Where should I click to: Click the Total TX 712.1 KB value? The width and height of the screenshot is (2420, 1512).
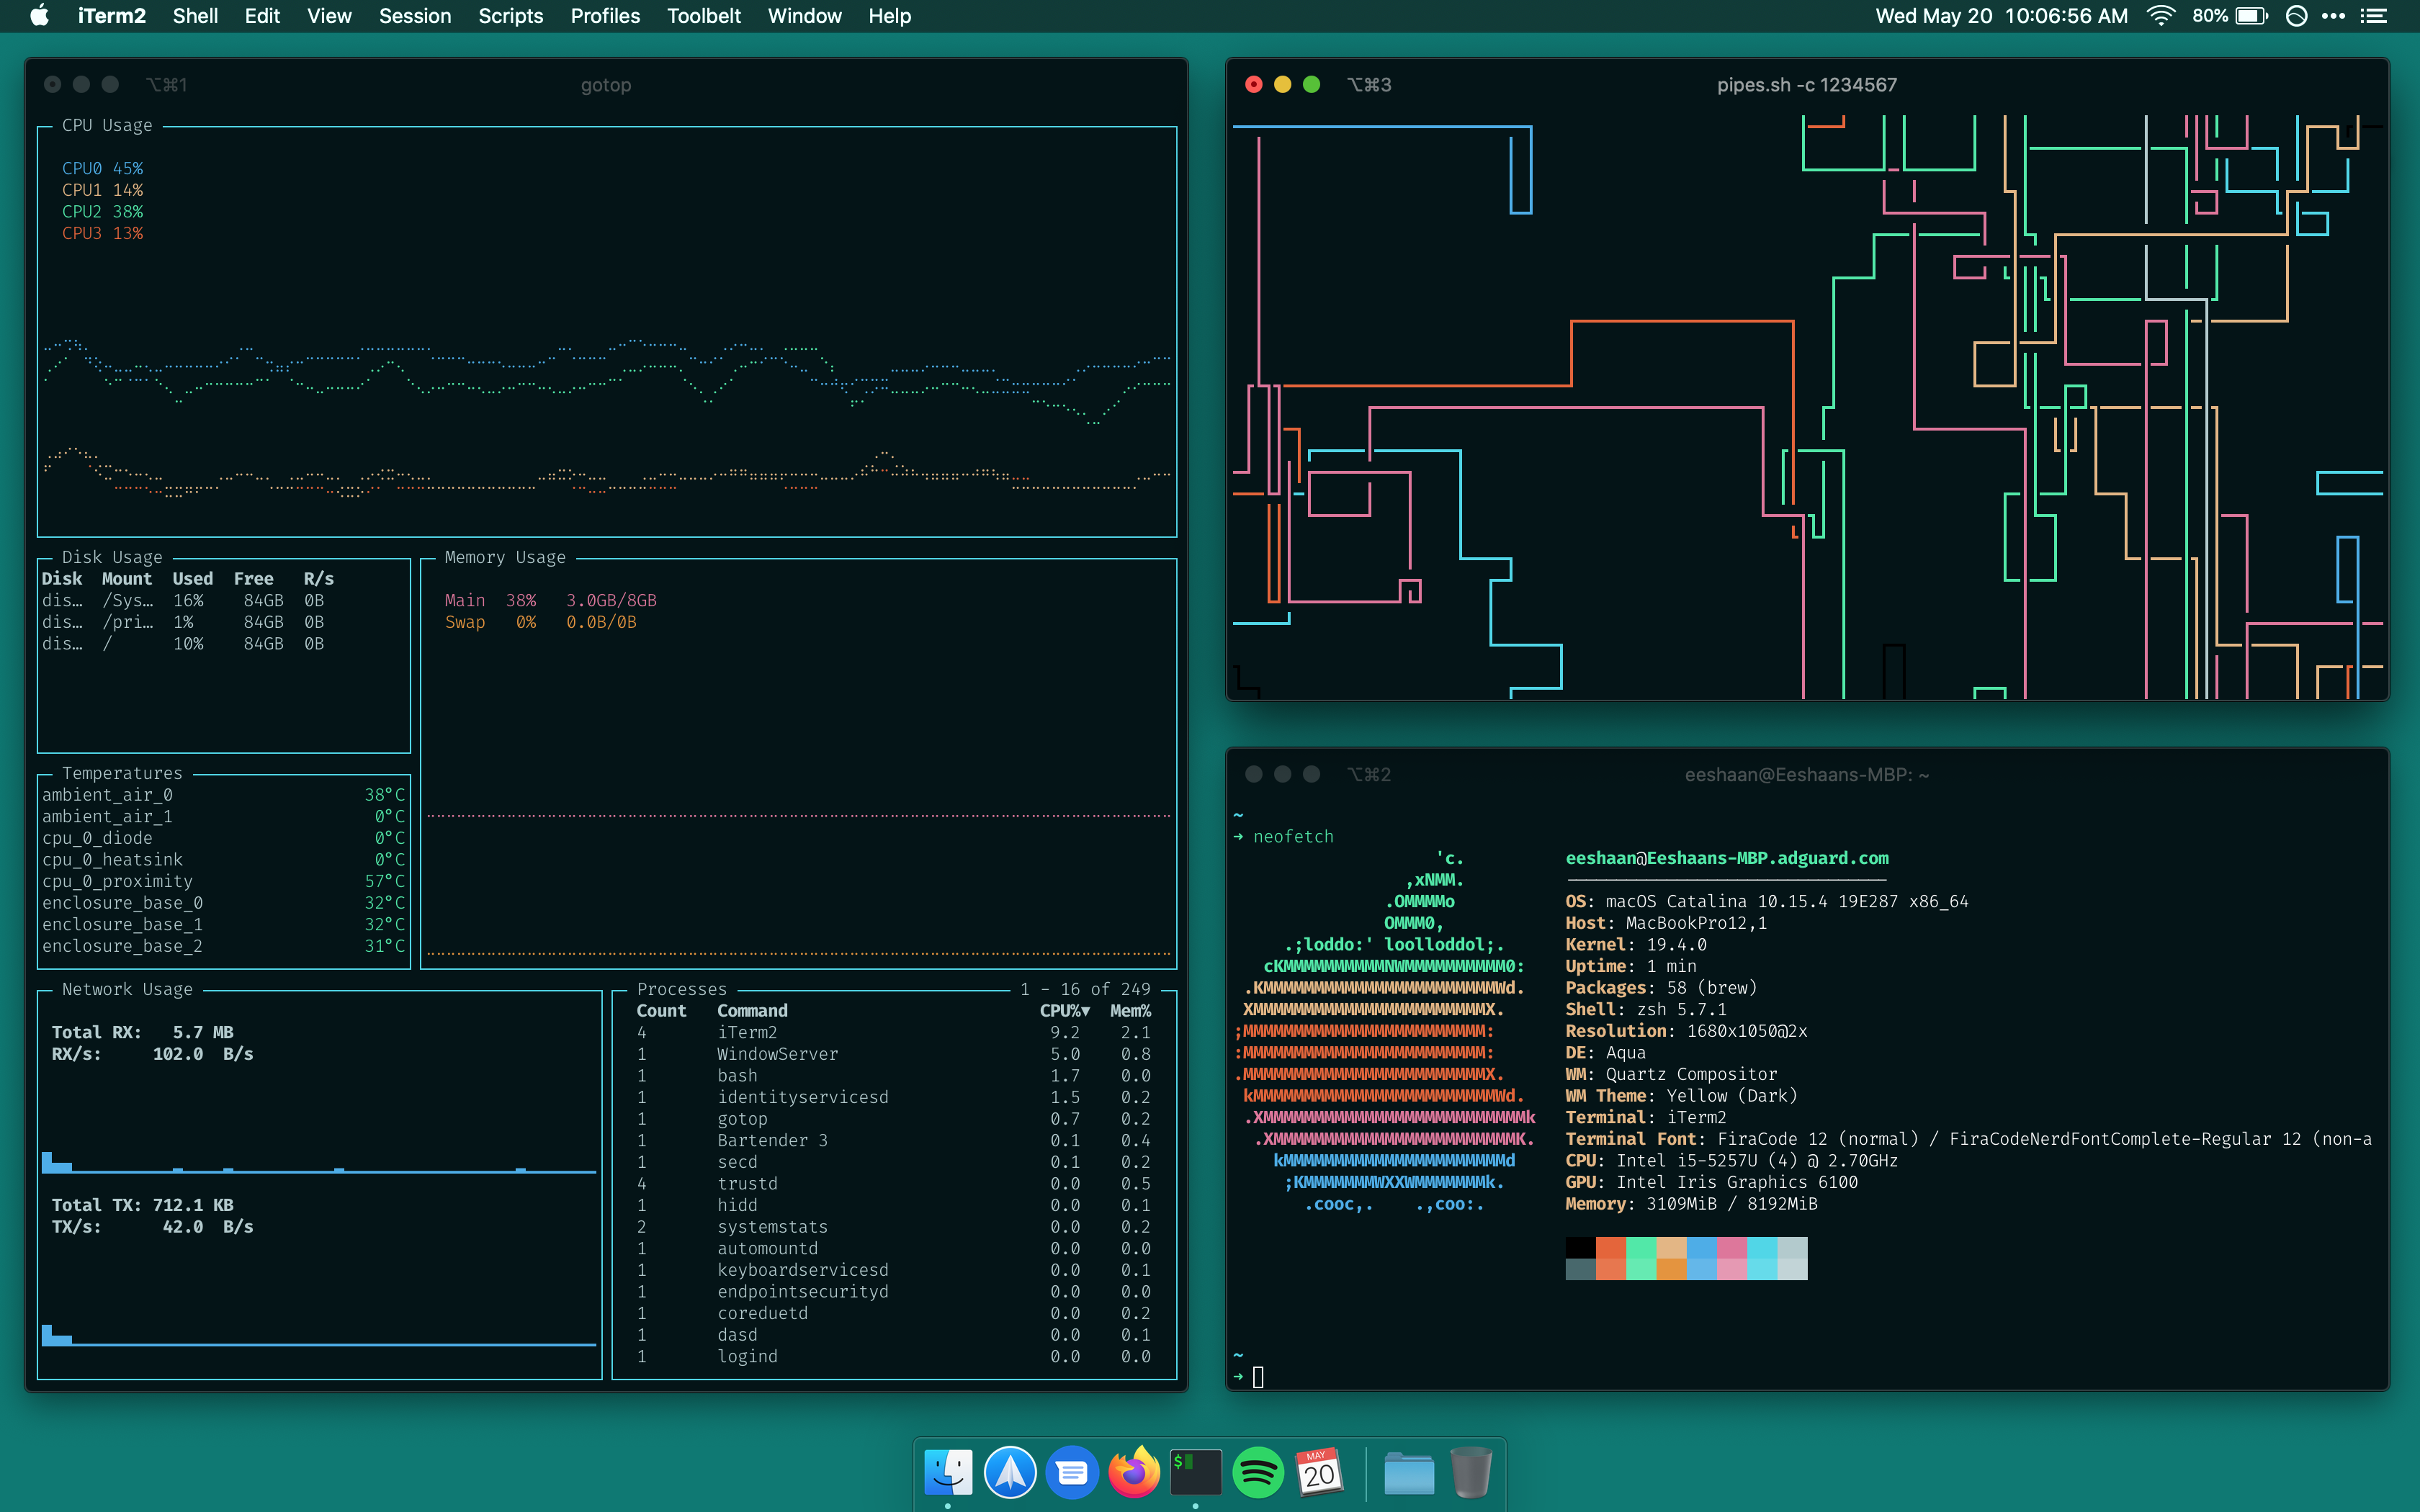(193, 1205)
